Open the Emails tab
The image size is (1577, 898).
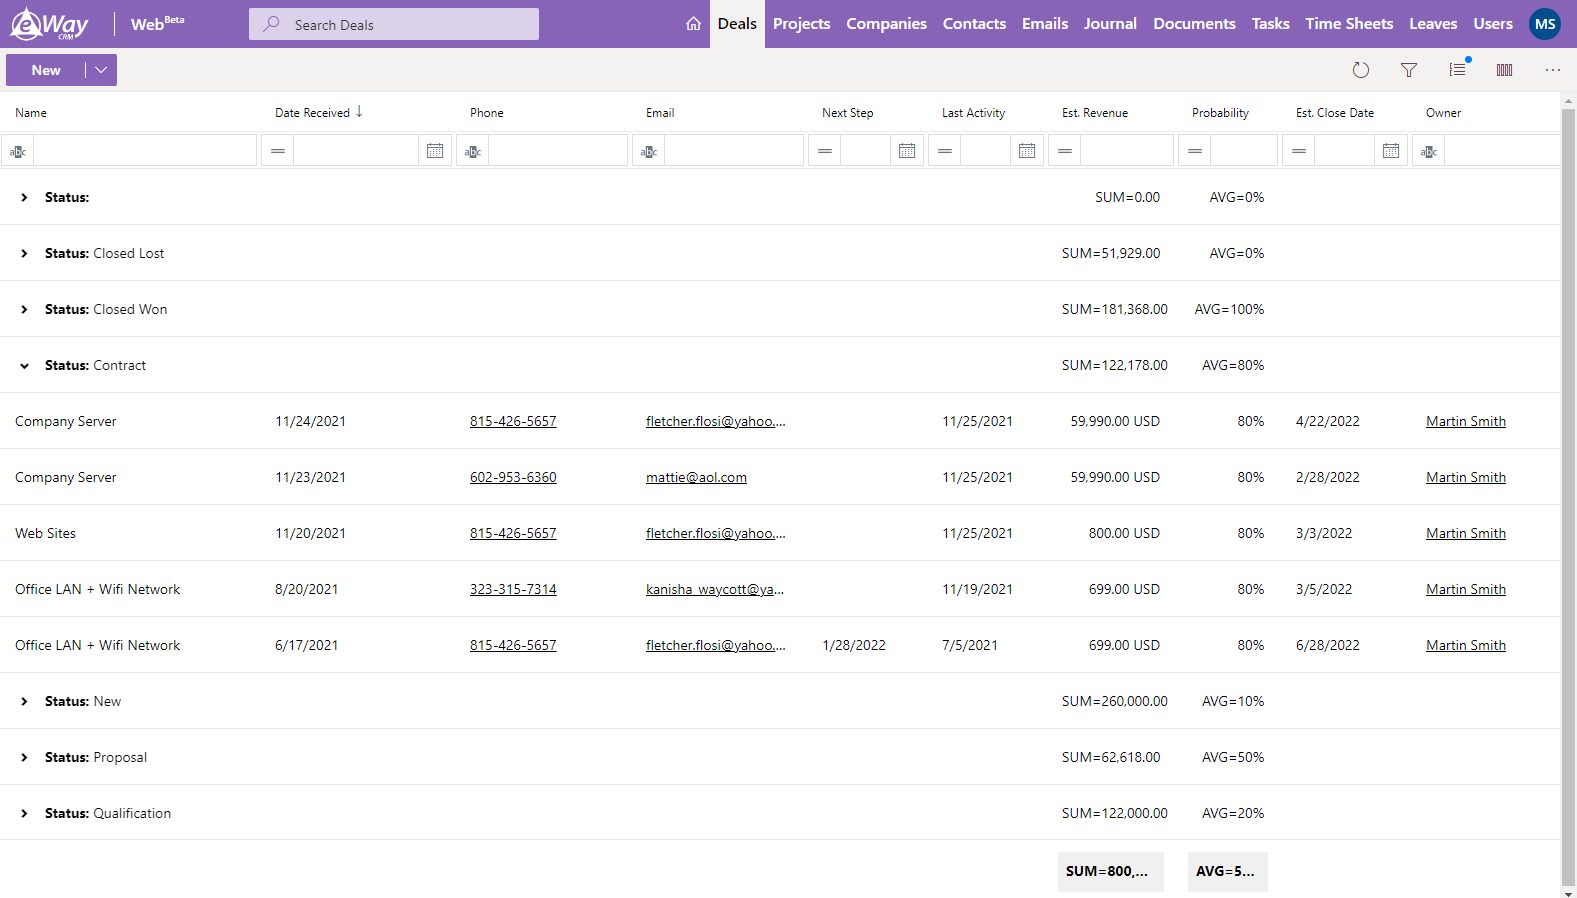(x=1045, y=24)
